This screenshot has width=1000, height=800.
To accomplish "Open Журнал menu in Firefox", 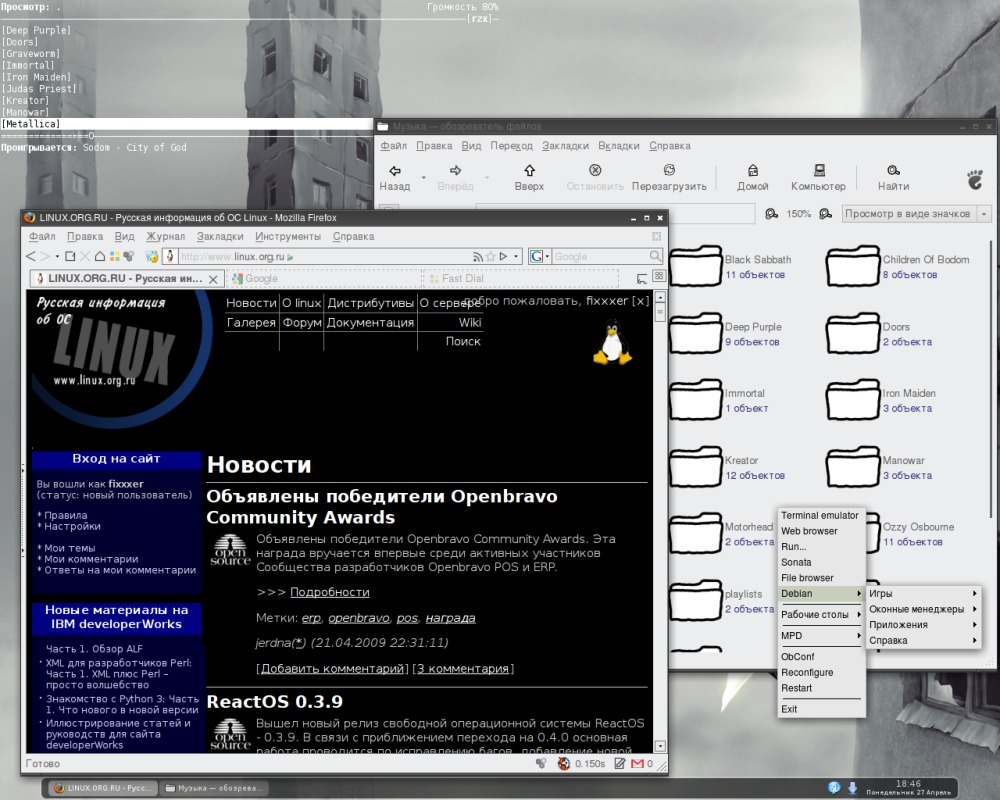I will point(165,237).
